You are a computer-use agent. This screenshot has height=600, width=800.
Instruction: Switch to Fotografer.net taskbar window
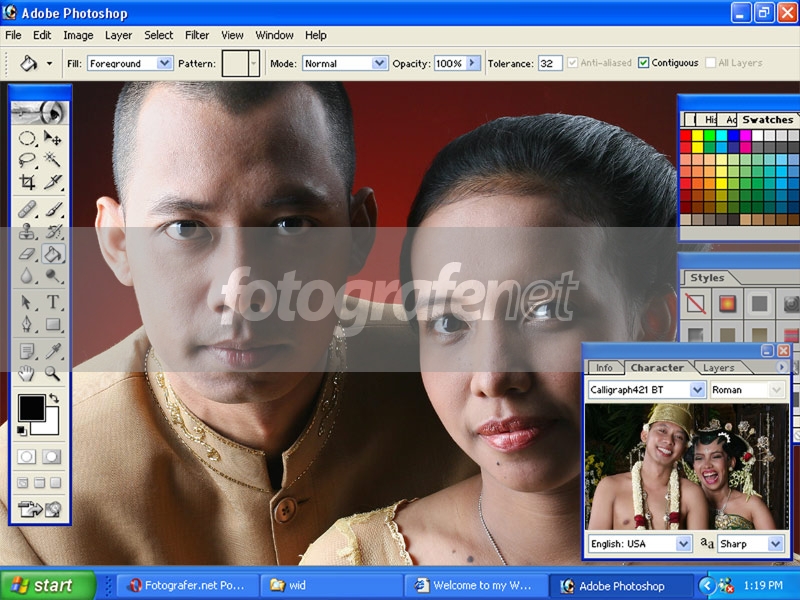(187, 586)
